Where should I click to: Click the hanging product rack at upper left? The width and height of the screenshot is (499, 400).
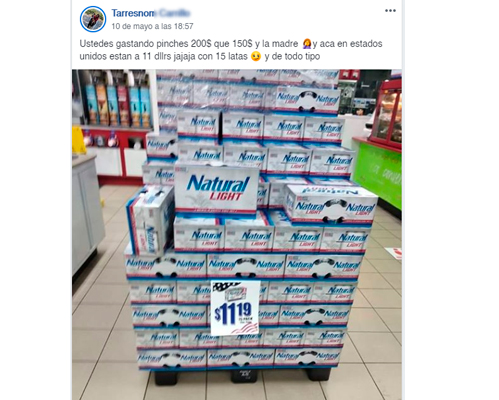(x=117, y=102)
